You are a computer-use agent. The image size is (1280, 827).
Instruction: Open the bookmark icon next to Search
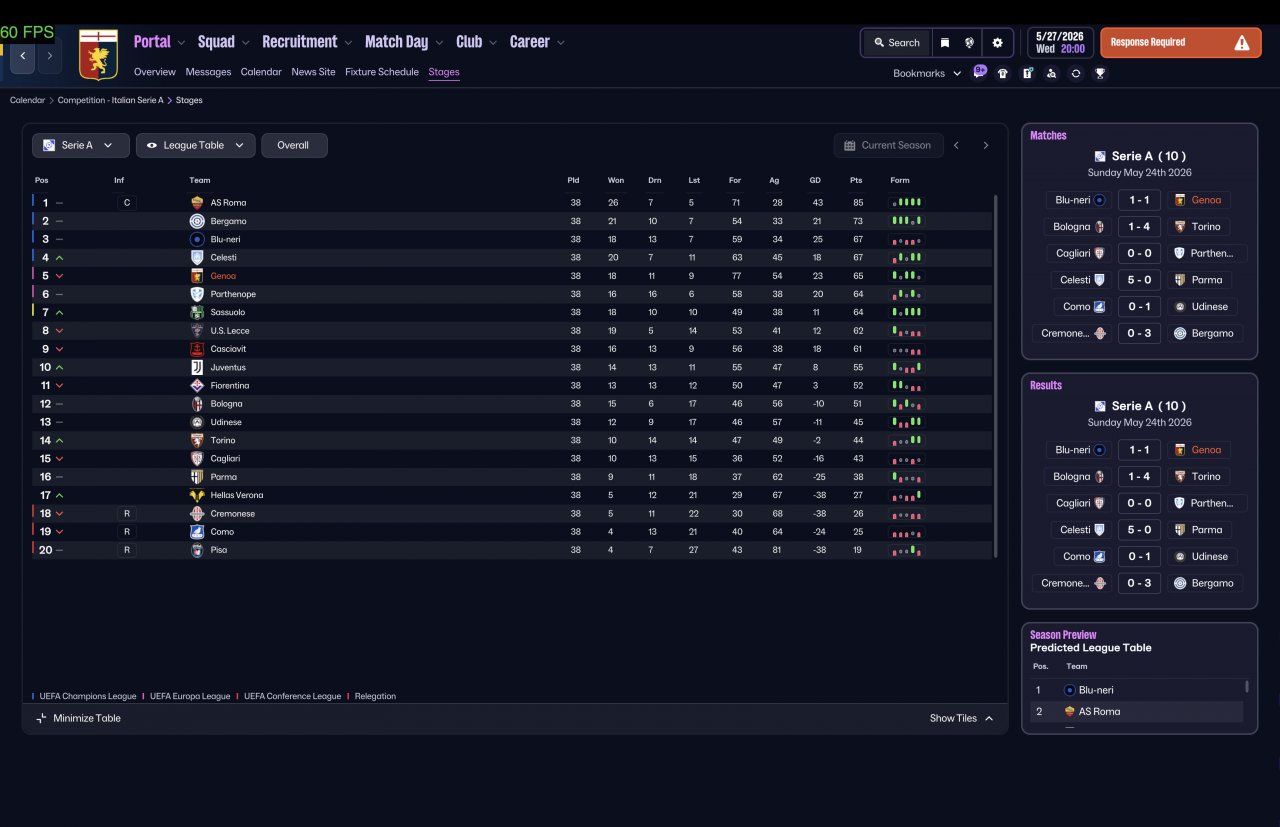tap(944, 43)
